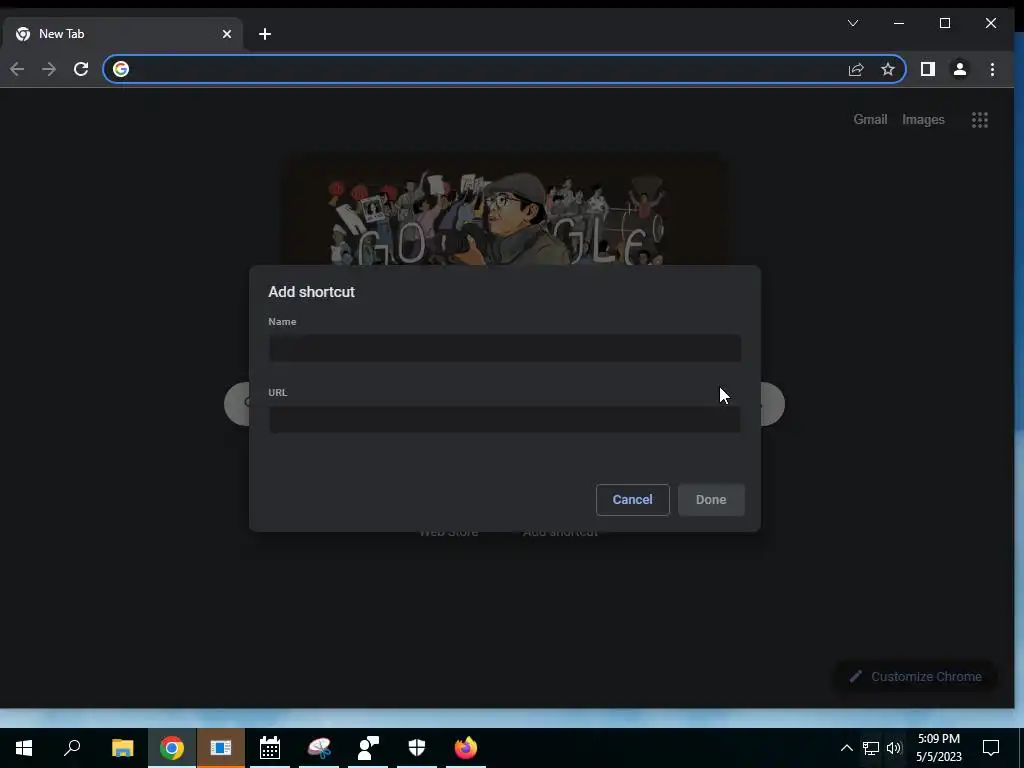This screenshot has width=1024, height=768.
Task: Open the taskbar search icon
Action: (72, 748)
